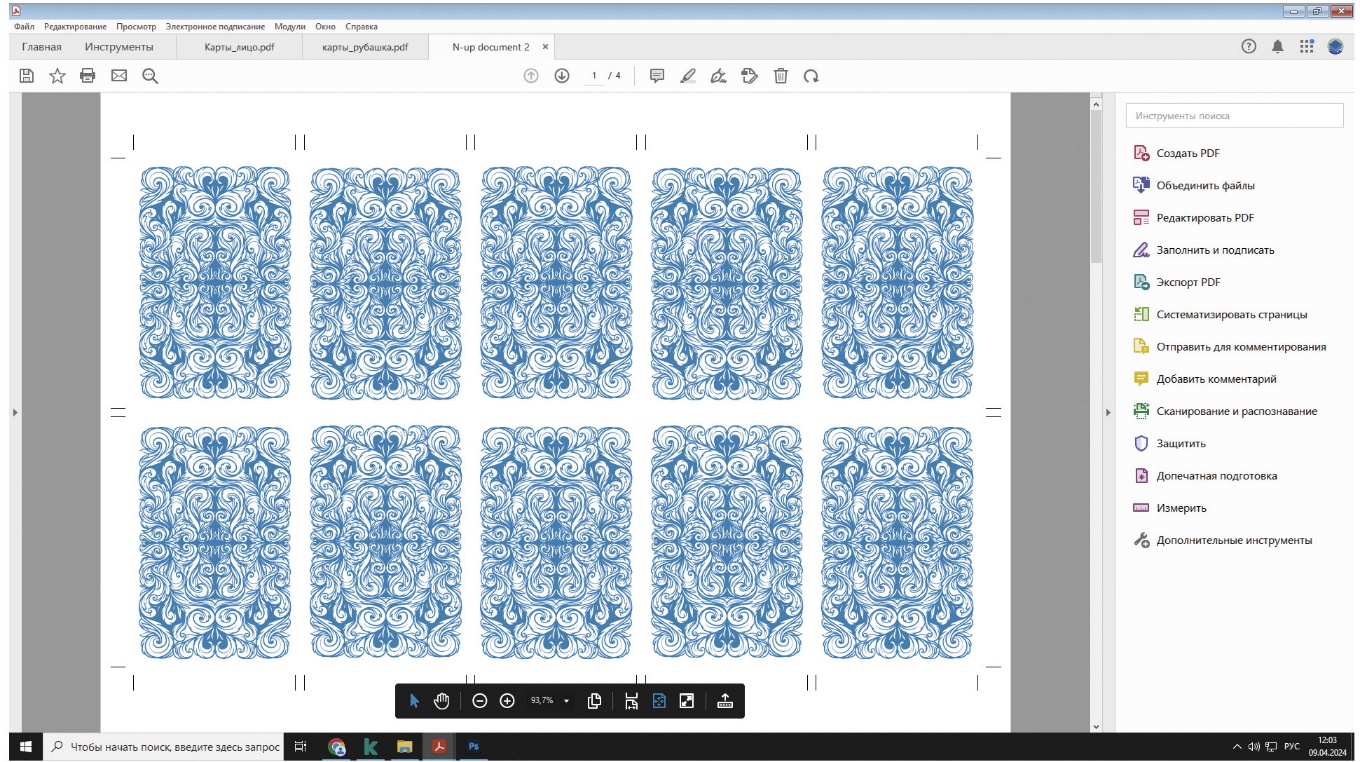Rotate page clockwise icon
The width and height of the screenshot is (1360, 762).
(x=811, y=76)
